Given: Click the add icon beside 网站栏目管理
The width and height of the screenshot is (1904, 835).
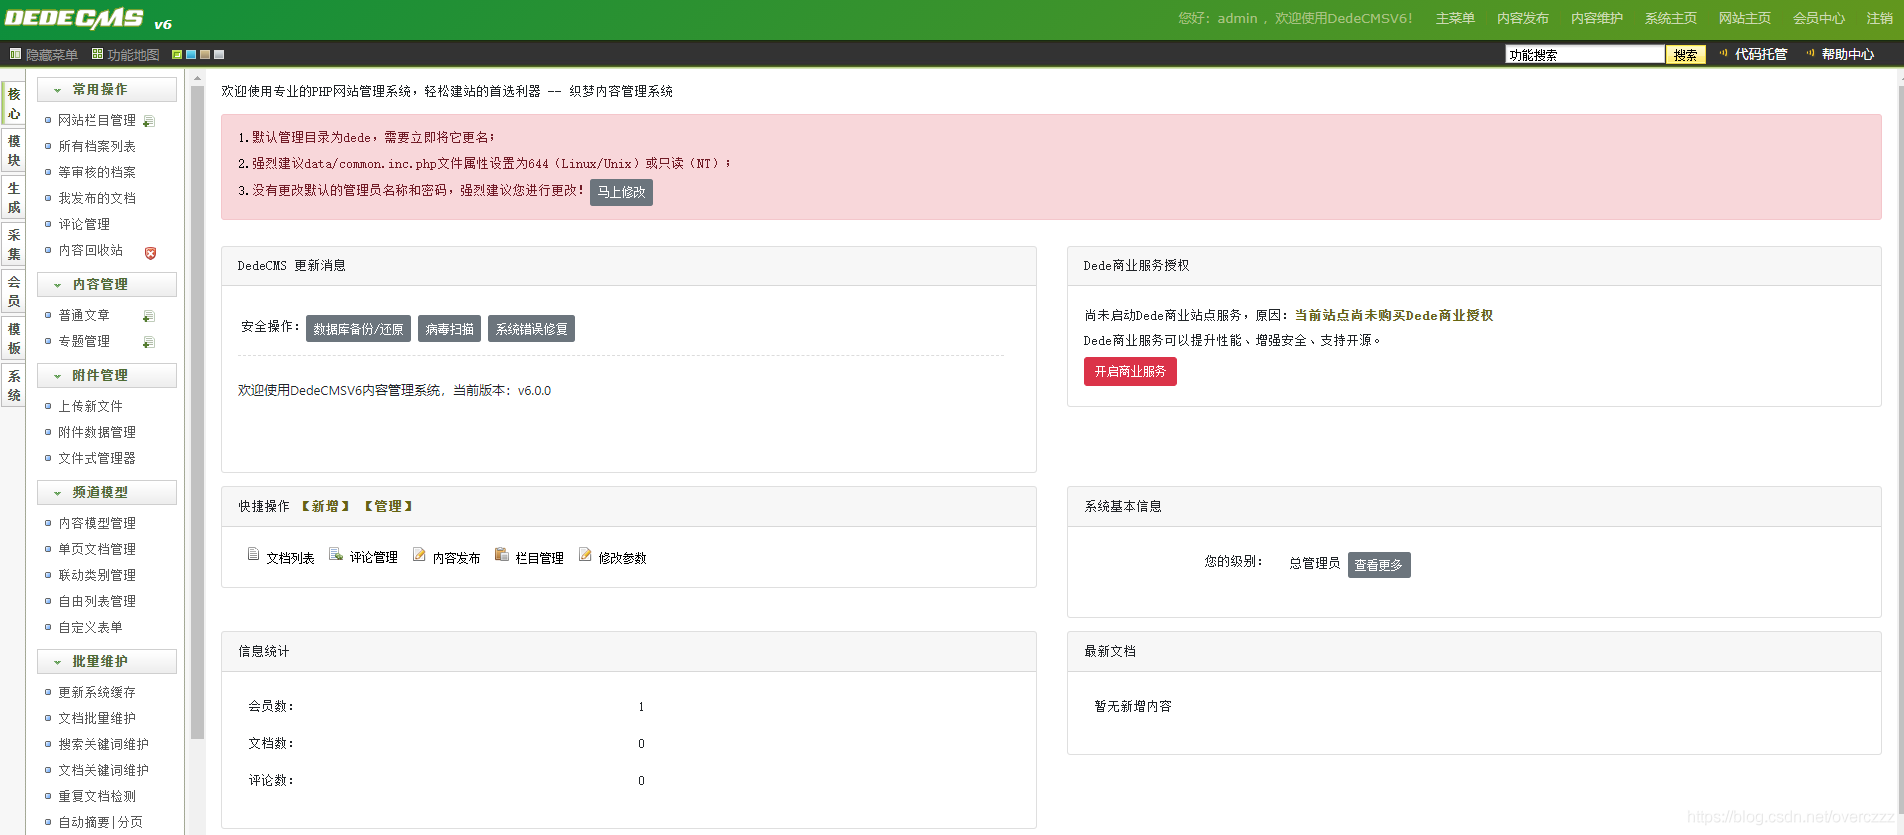Looking at the screenshot, I should point(149,121).
